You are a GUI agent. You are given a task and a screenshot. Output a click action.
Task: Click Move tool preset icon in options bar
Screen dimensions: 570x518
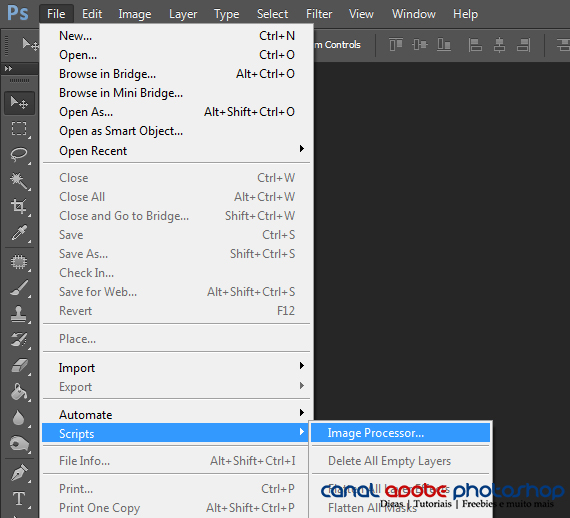pyautogui.click(x=31, y=45)
